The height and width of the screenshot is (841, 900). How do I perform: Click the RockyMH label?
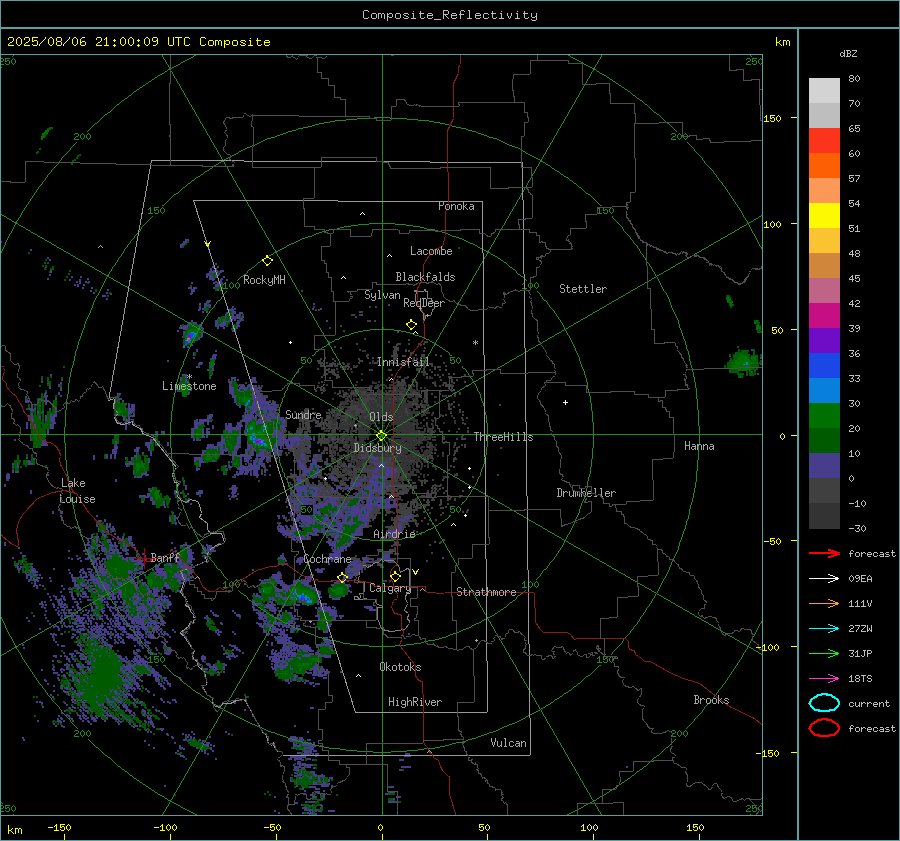tap(264, 280)
